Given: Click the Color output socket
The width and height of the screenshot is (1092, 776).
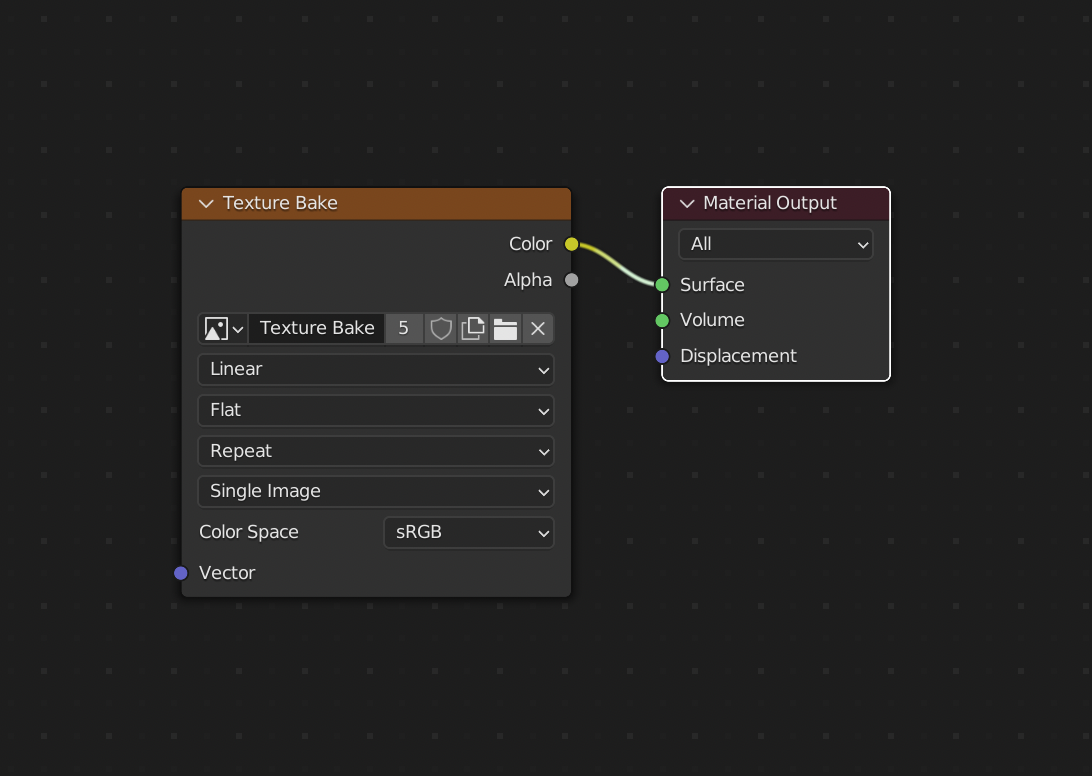Looking at the screenshot, I should (571, 243).
